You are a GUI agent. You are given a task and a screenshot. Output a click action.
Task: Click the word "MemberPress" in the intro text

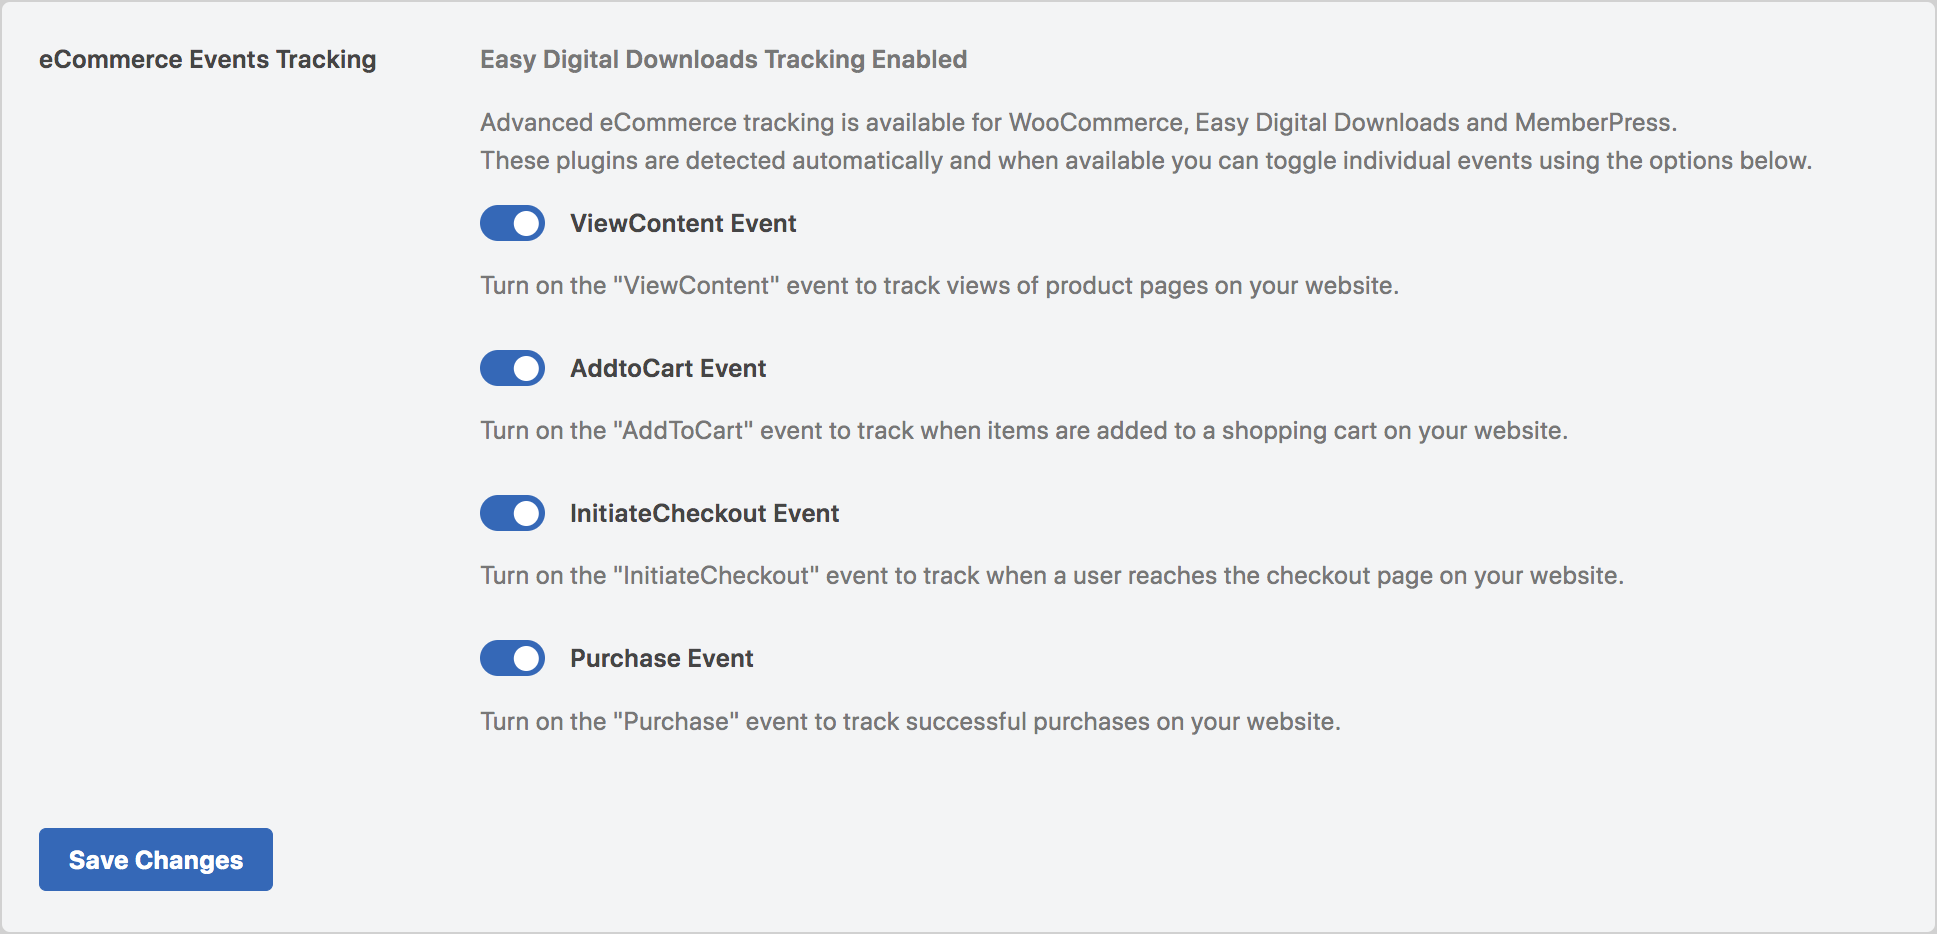(1593, 122)
